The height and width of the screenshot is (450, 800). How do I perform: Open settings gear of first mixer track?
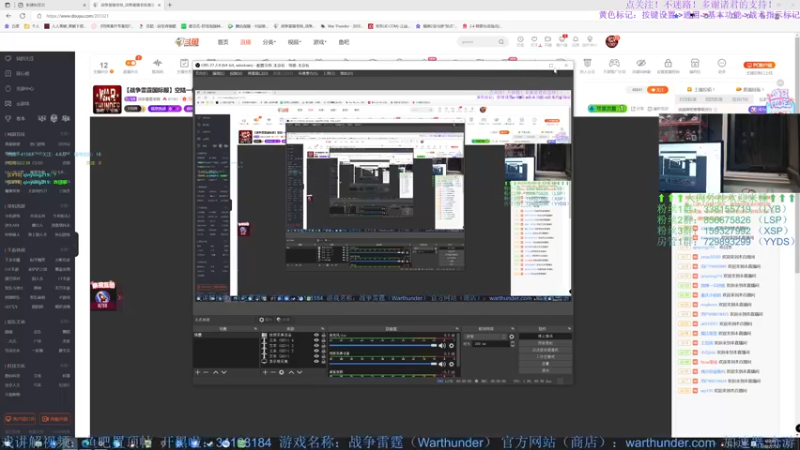coord(452,346)
